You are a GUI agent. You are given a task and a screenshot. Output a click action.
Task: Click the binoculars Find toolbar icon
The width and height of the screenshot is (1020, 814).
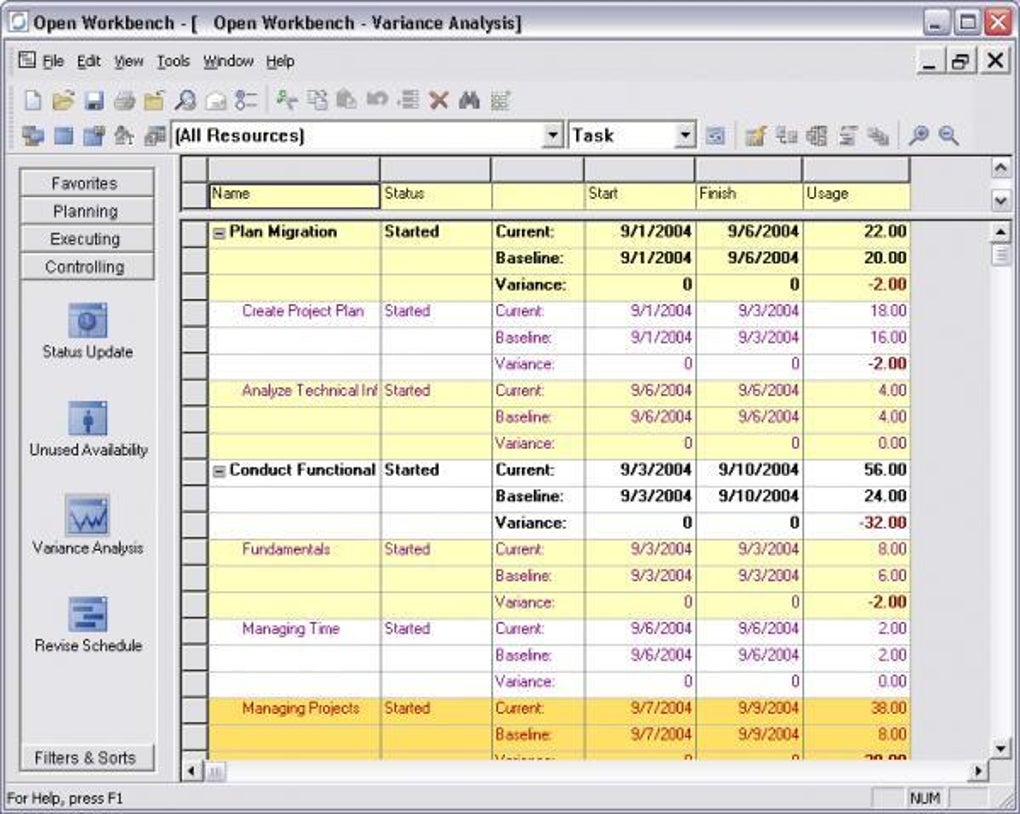click(x=469, y=100)
